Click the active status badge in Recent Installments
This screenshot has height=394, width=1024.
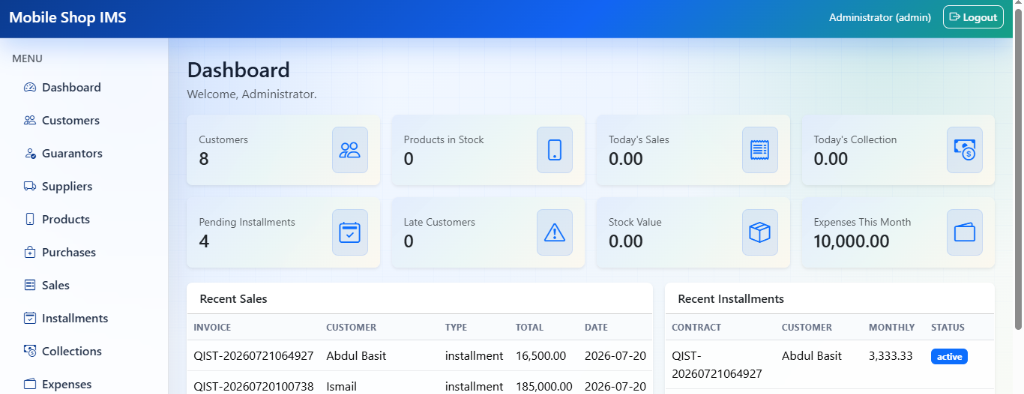click(949, 356)
